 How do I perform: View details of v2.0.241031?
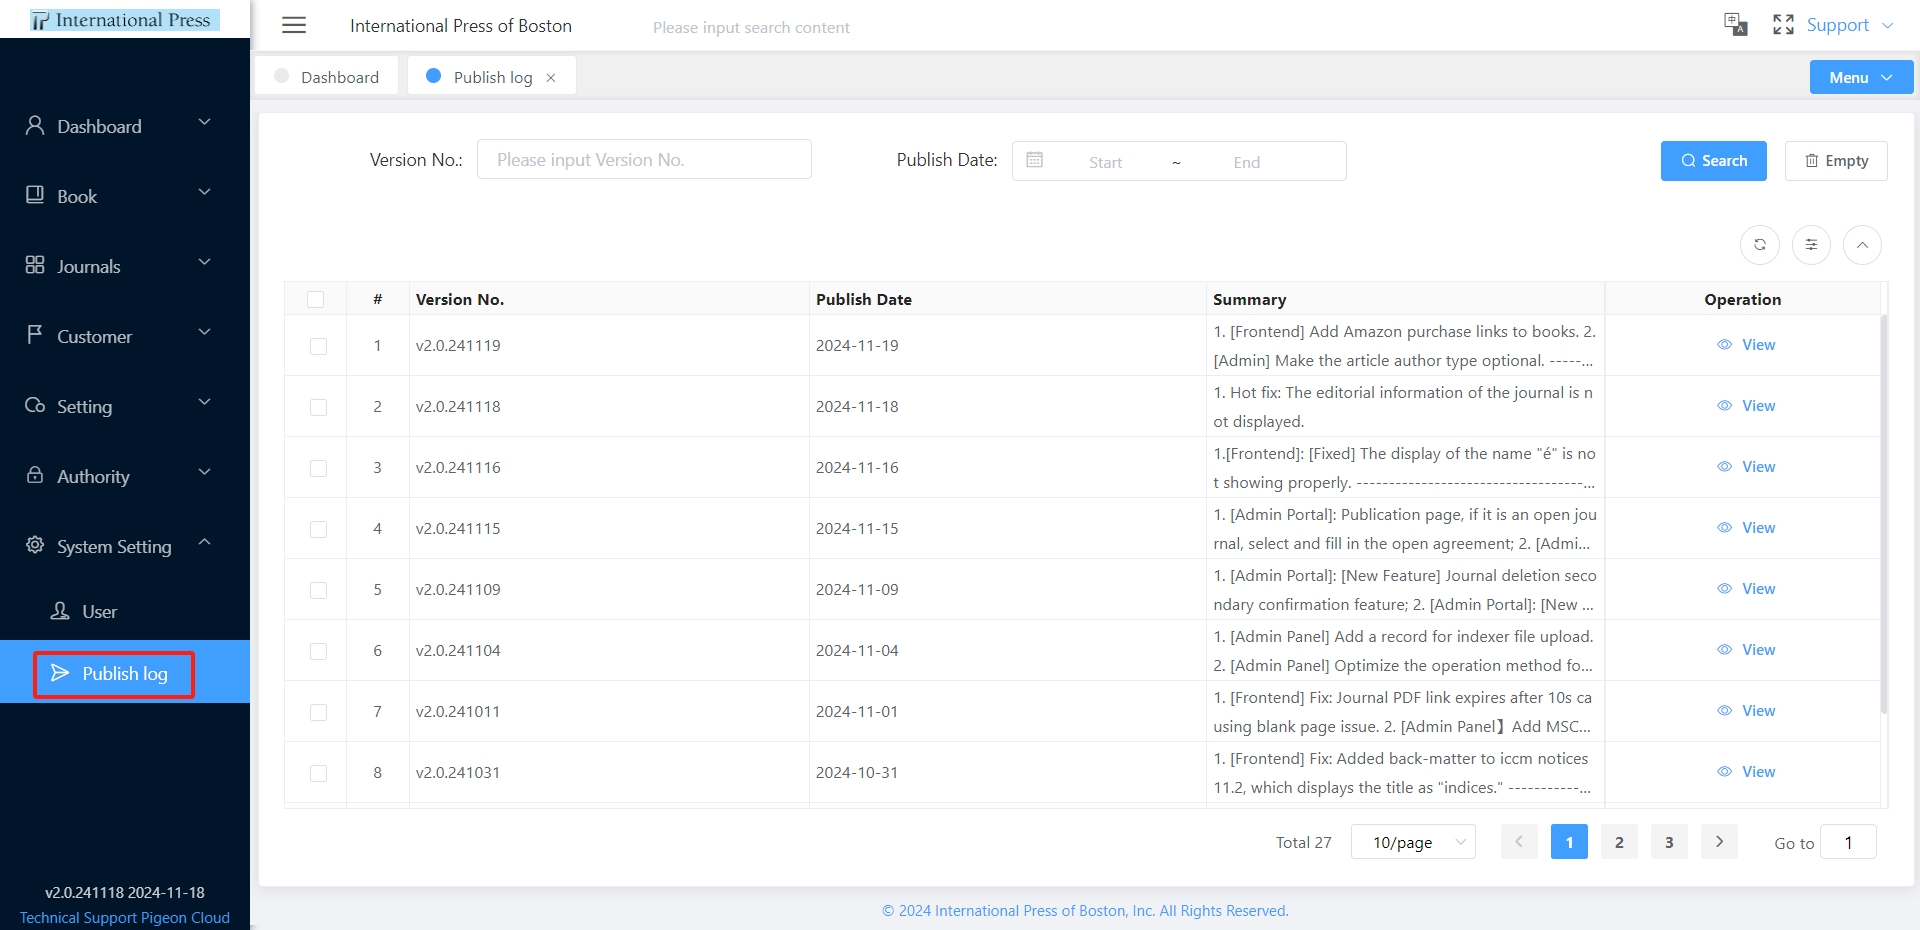pyautogui.click(x=1747, y=772)
